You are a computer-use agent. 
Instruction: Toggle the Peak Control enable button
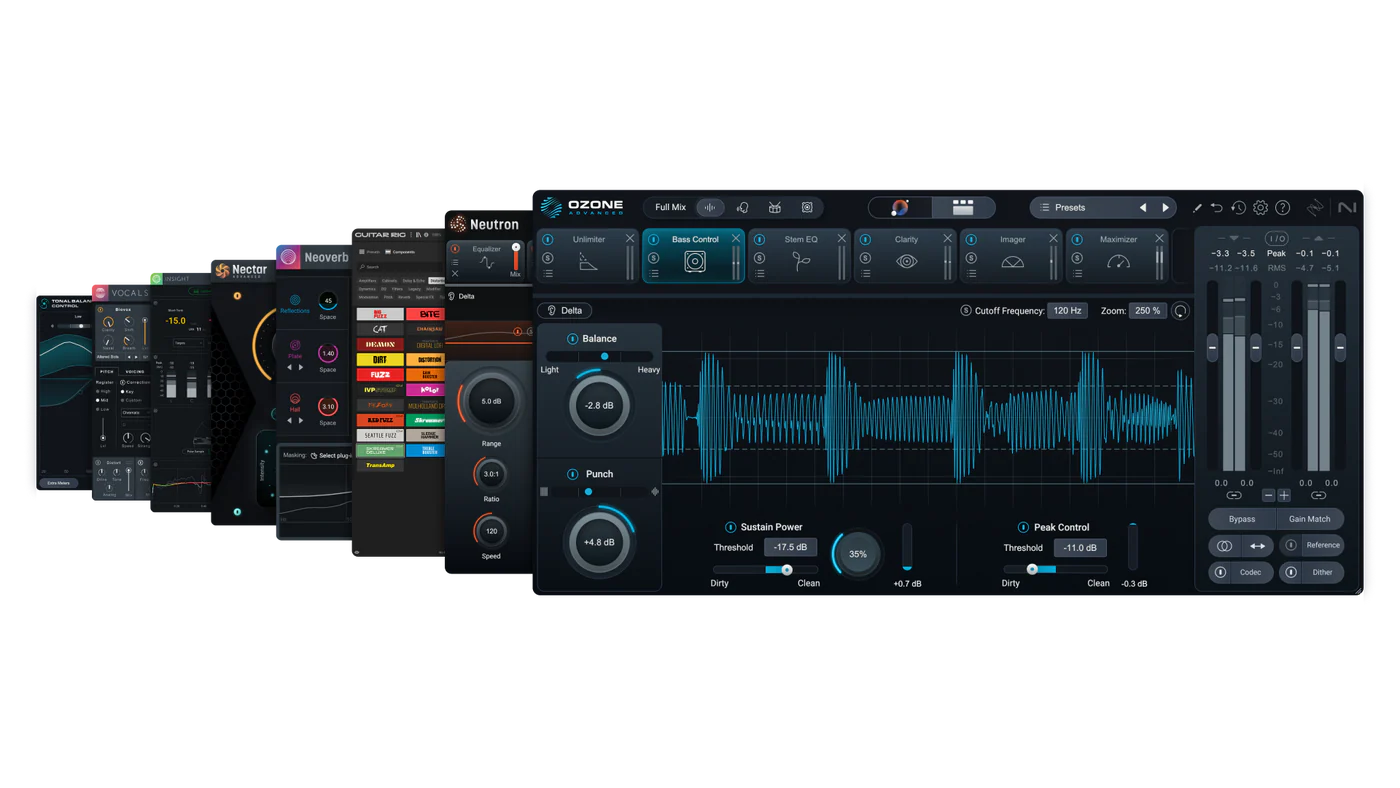(x=1023, y=527)
